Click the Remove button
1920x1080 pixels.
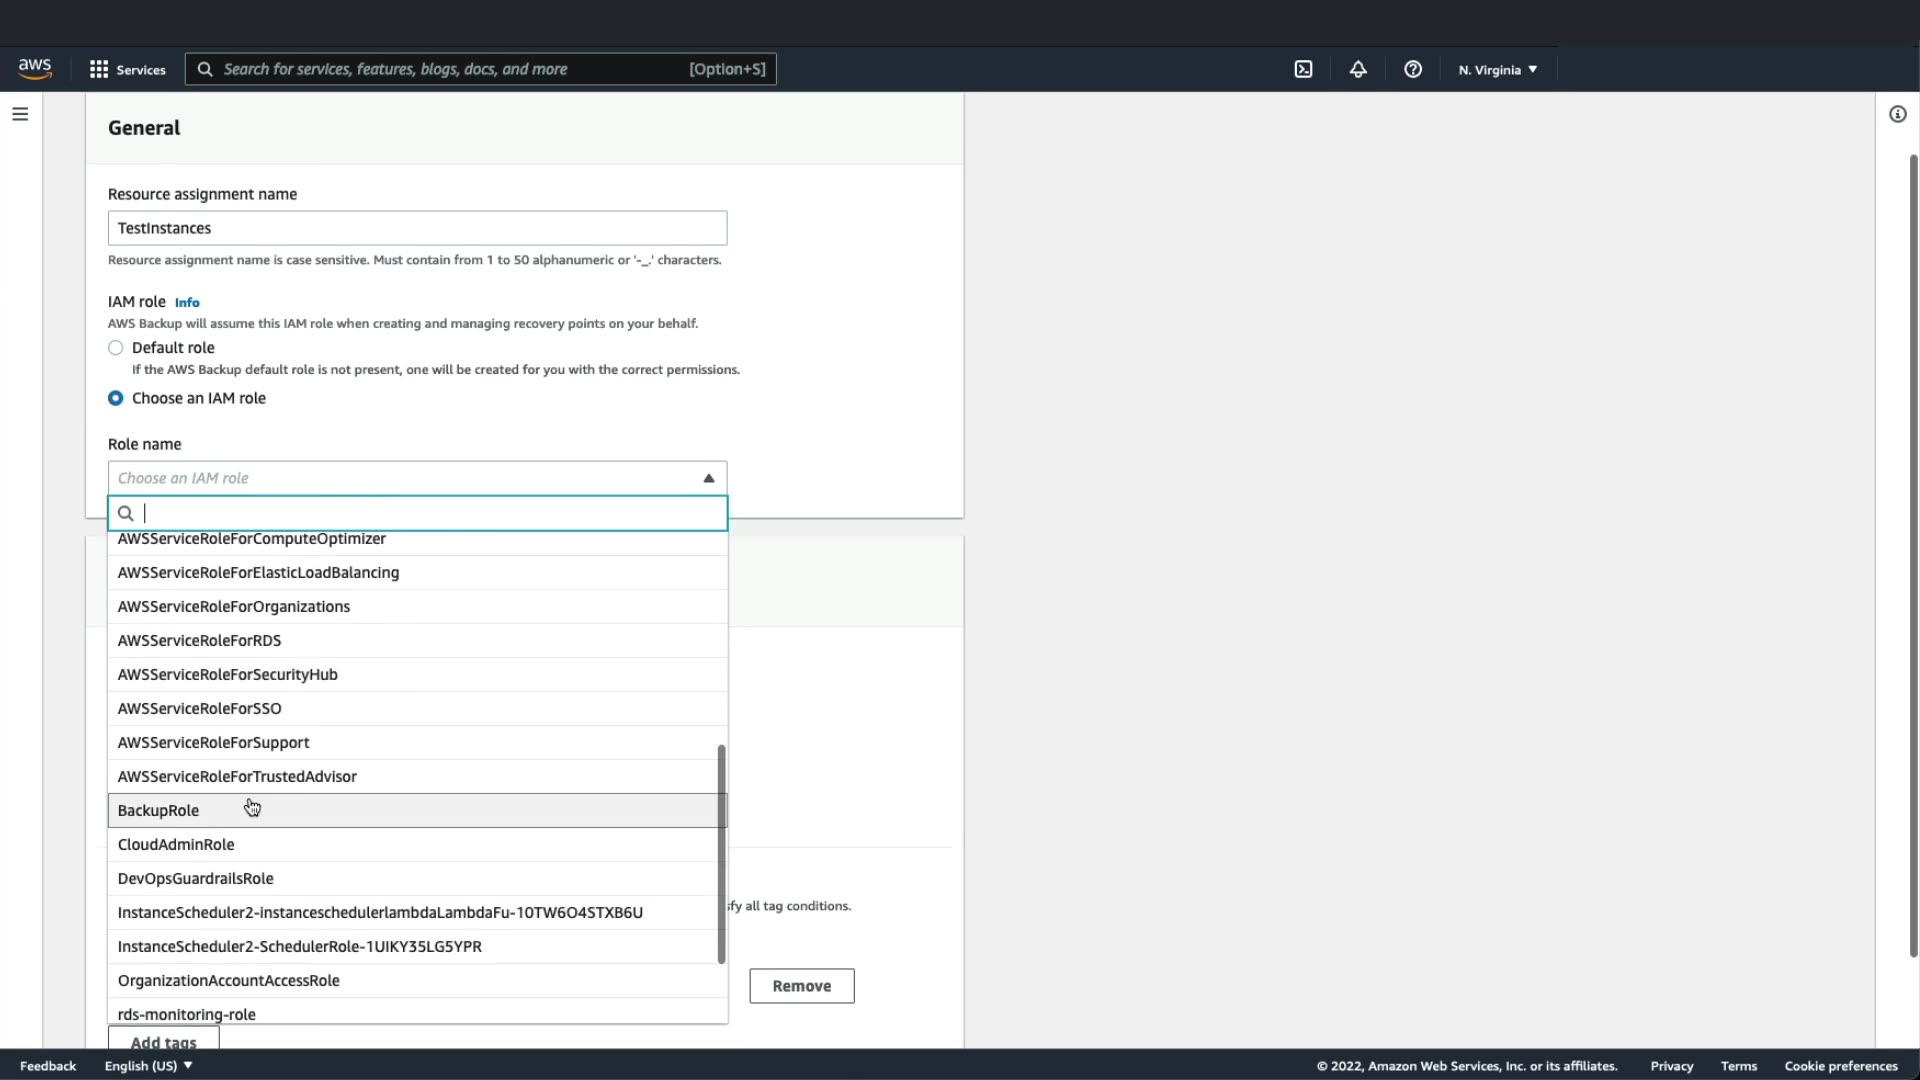(801, 985)
